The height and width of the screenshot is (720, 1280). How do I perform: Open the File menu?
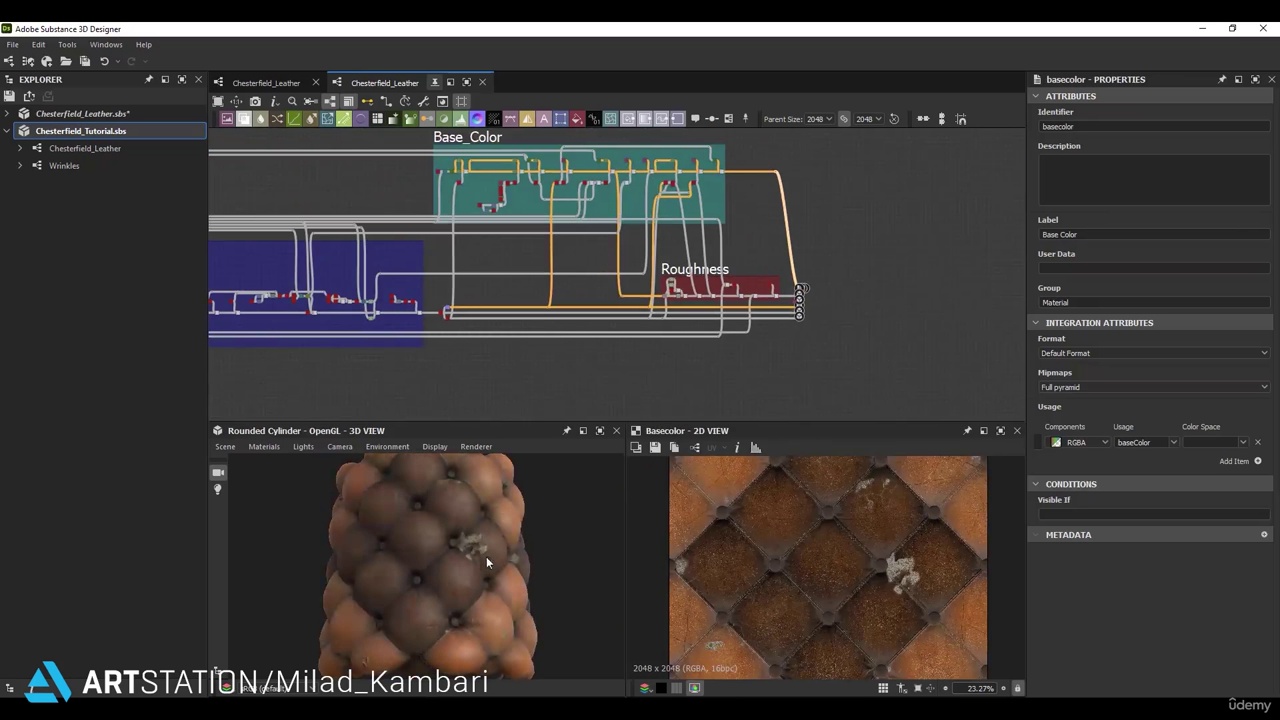coord(12,44)
